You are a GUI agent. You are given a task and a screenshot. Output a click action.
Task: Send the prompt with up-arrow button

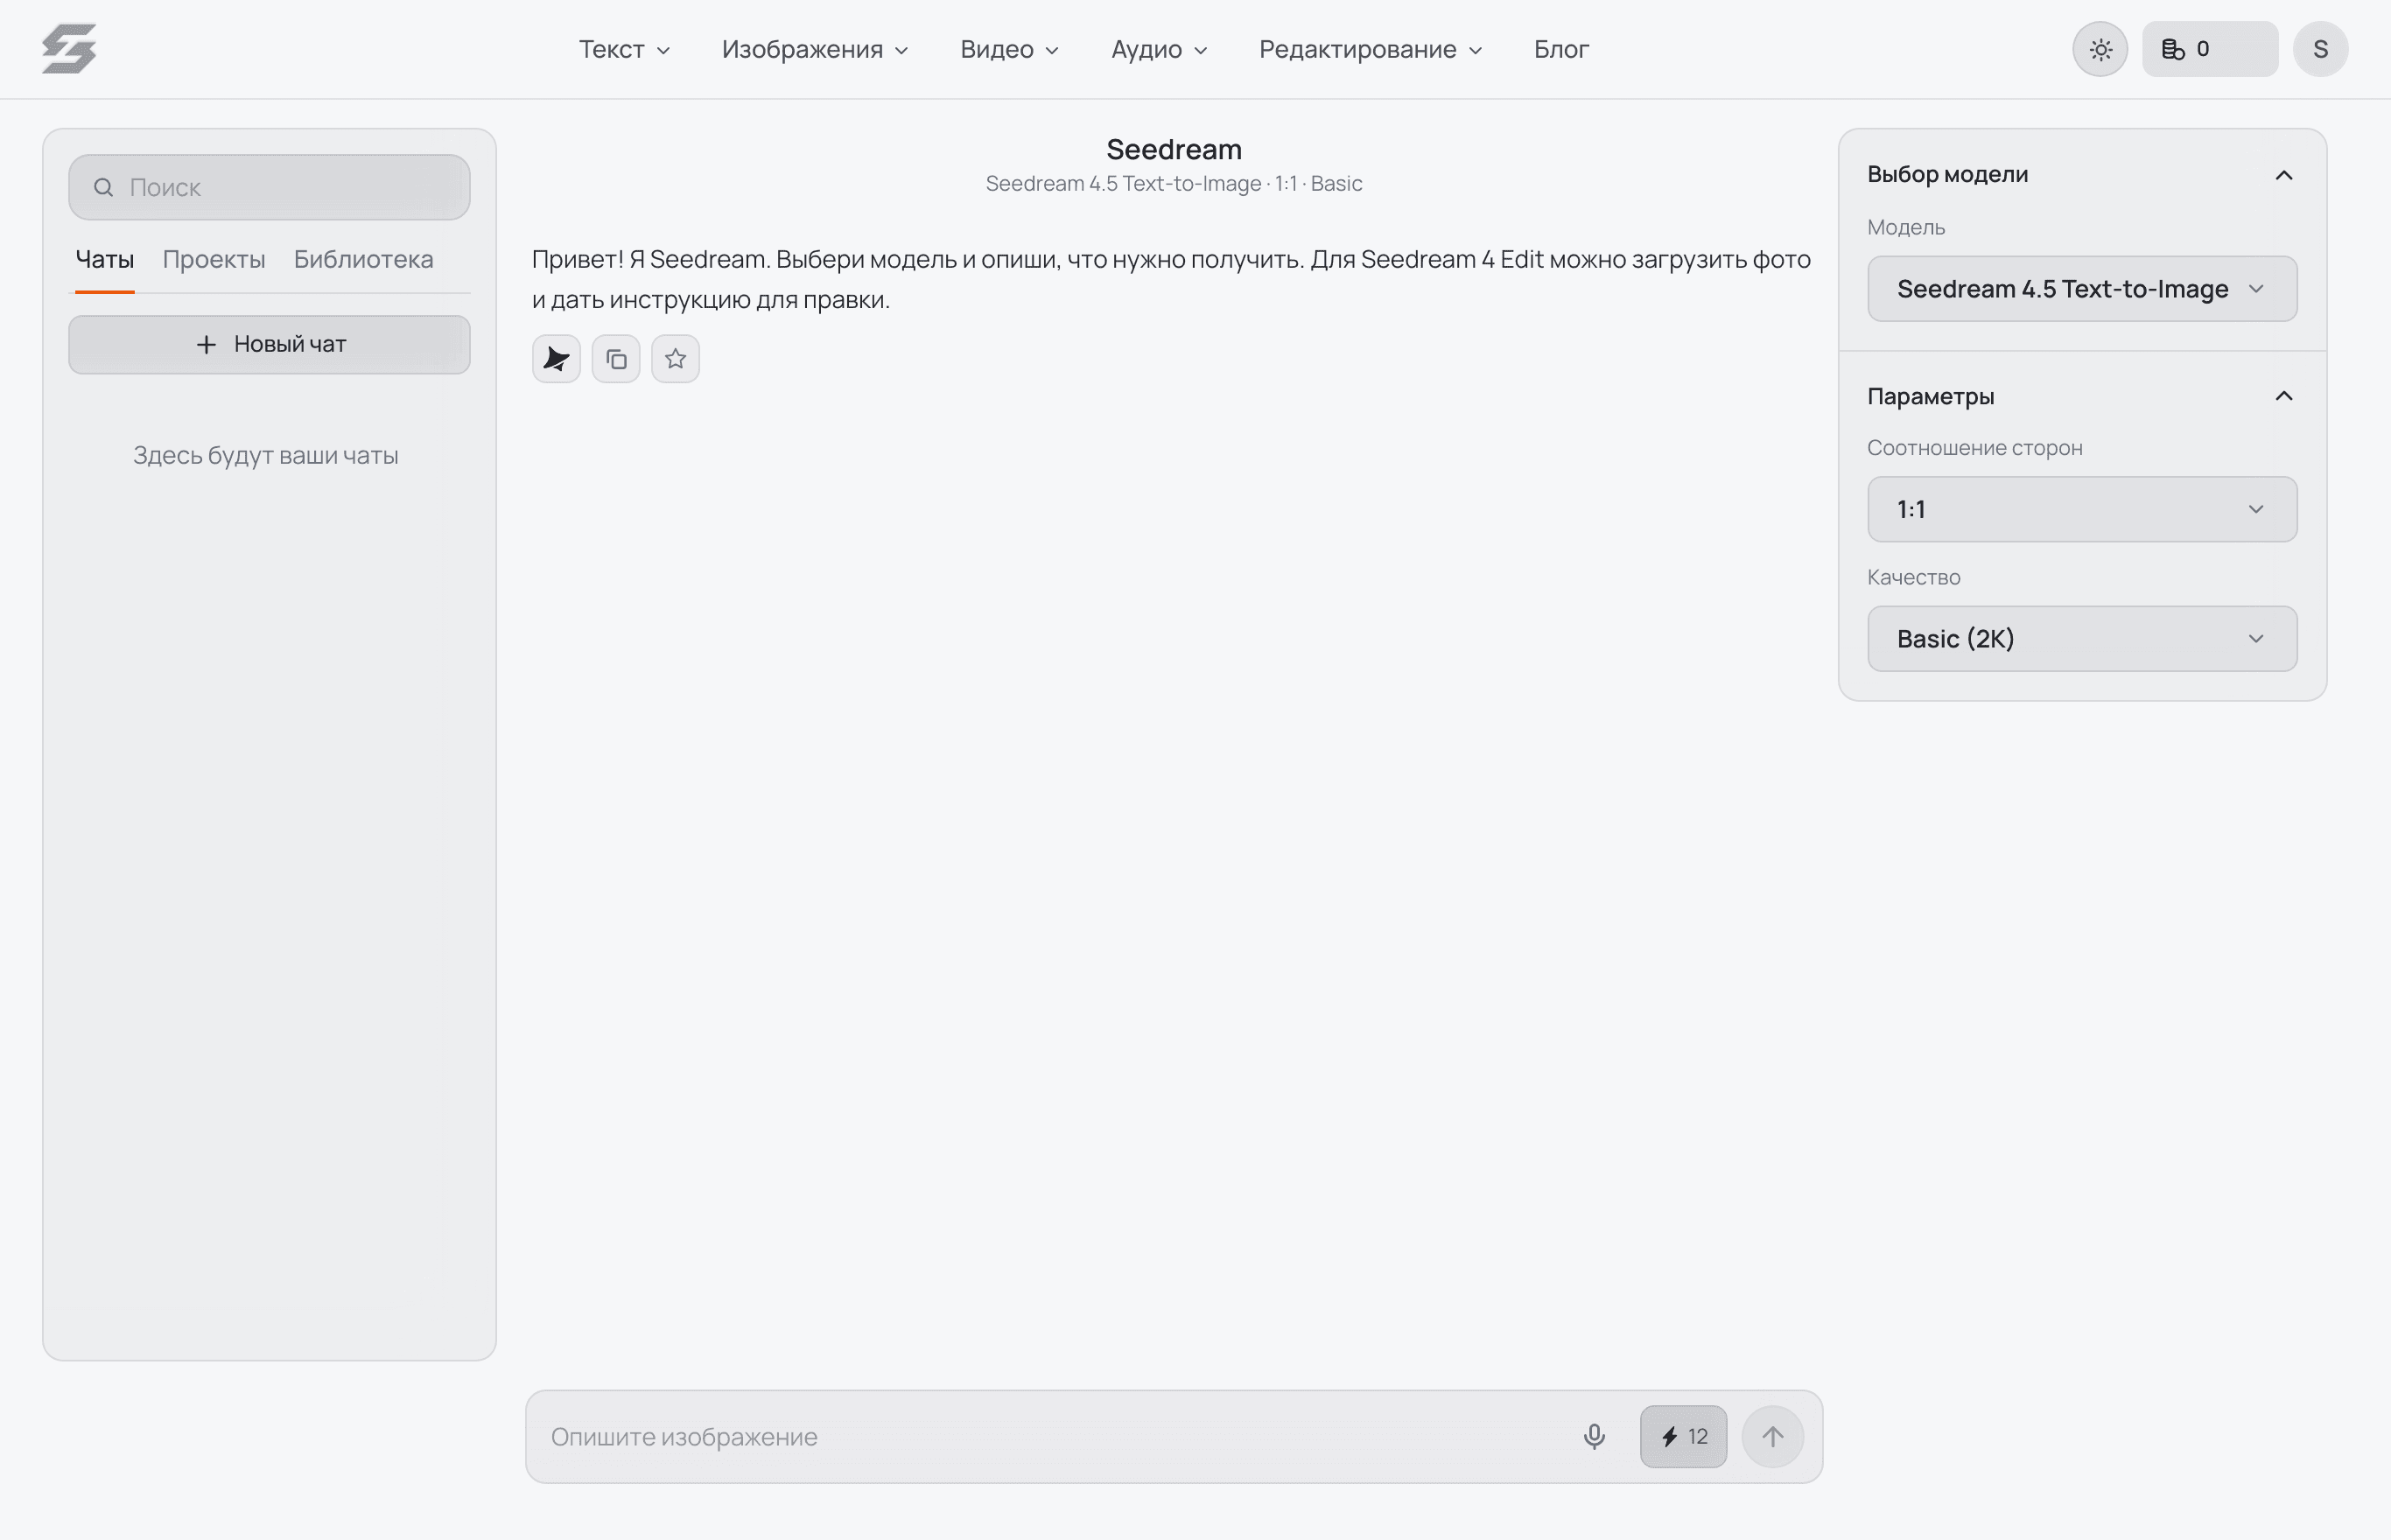[x=1772, y=1437]
